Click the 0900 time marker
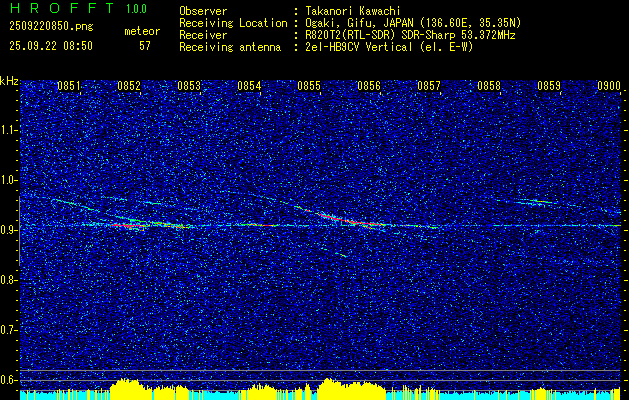The width and height of the screenshot is (629, 400). (609, 85)
